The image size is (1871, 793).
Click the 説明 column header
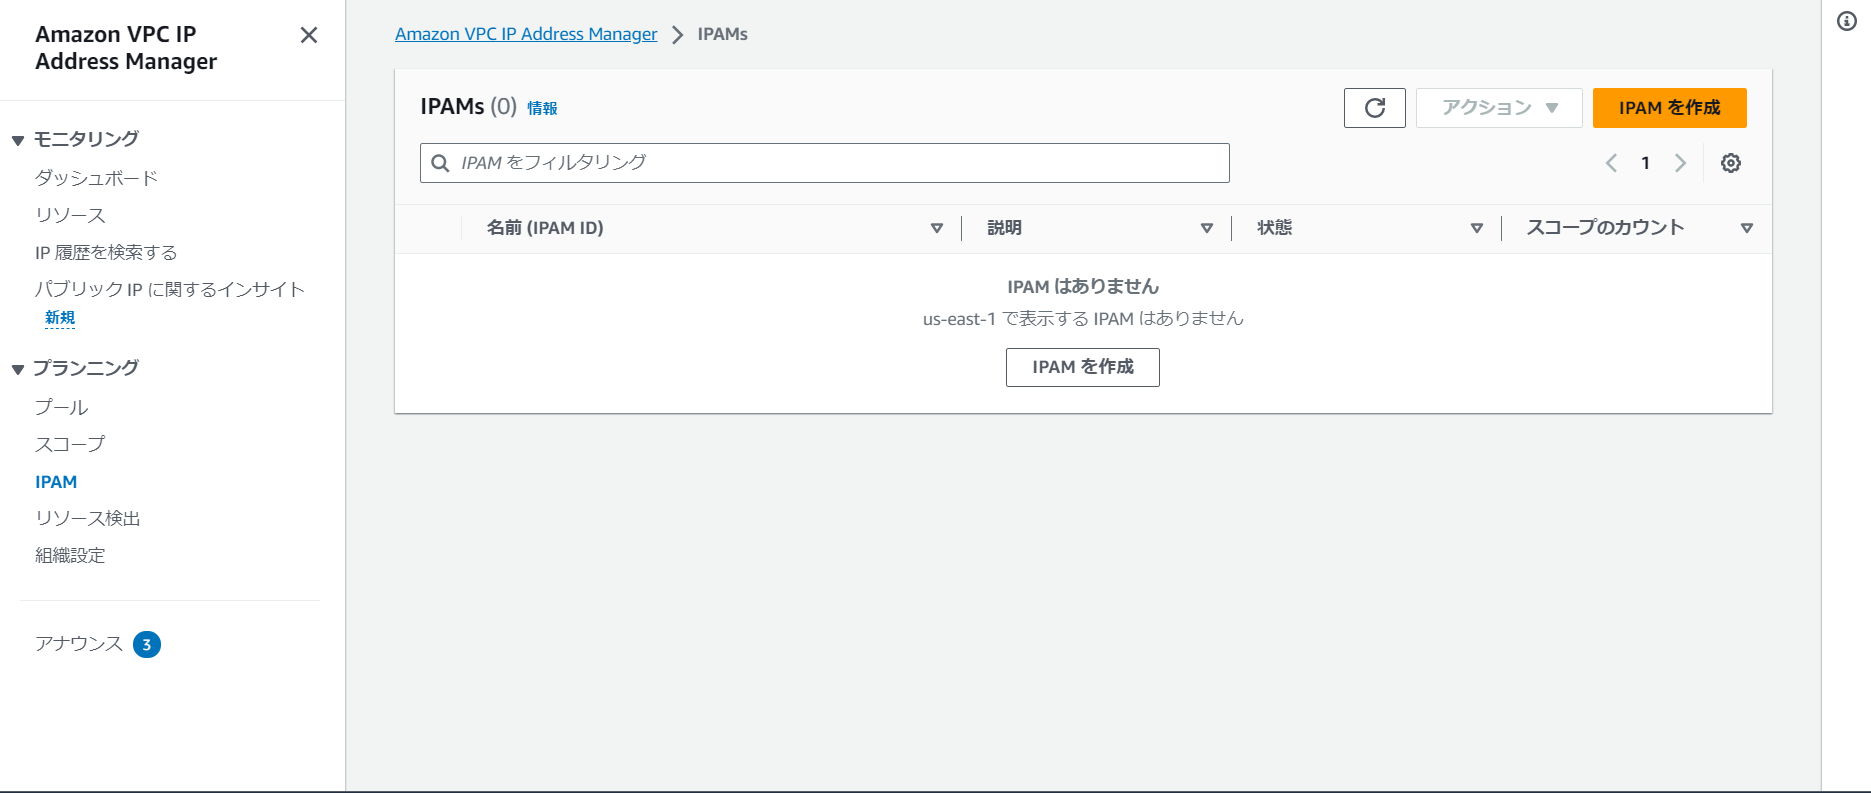coord(1004,228)
